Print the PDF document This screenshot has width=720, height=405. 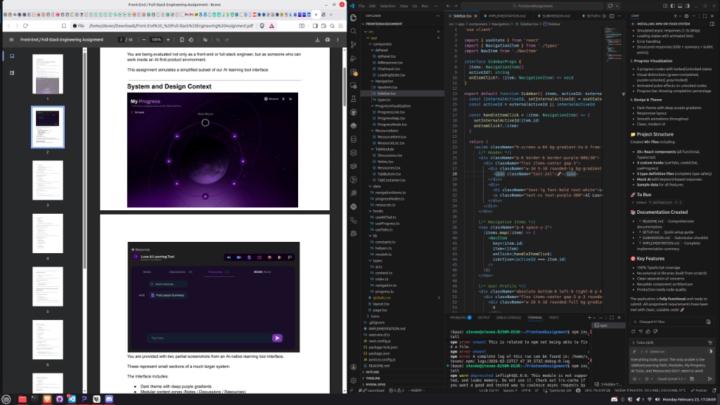click(327, 40)
